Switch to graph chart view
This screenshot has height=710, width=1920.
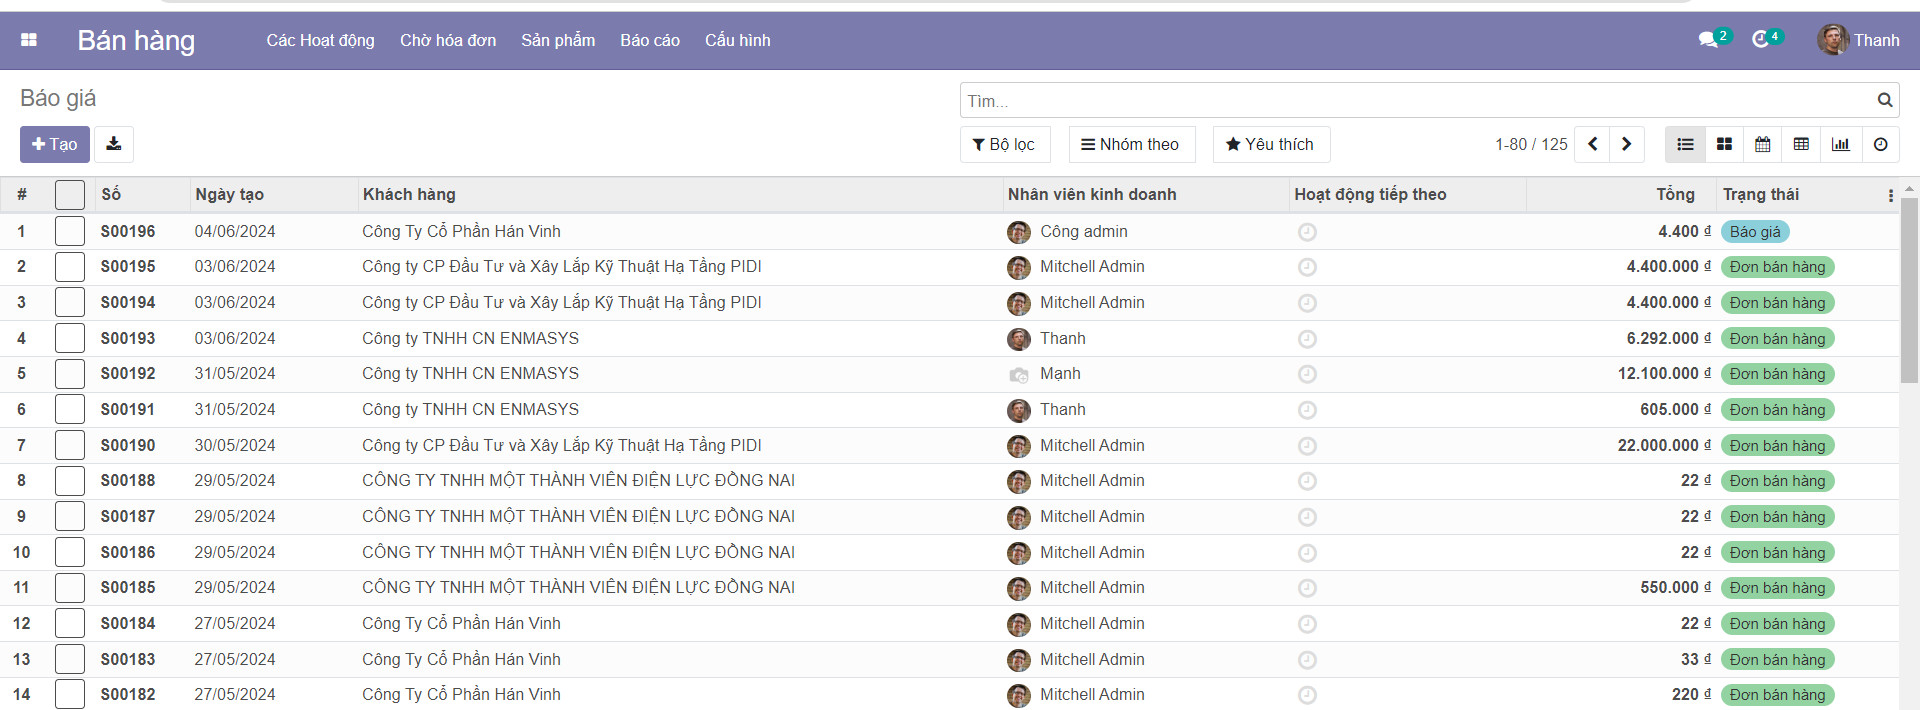point(1840,144)
